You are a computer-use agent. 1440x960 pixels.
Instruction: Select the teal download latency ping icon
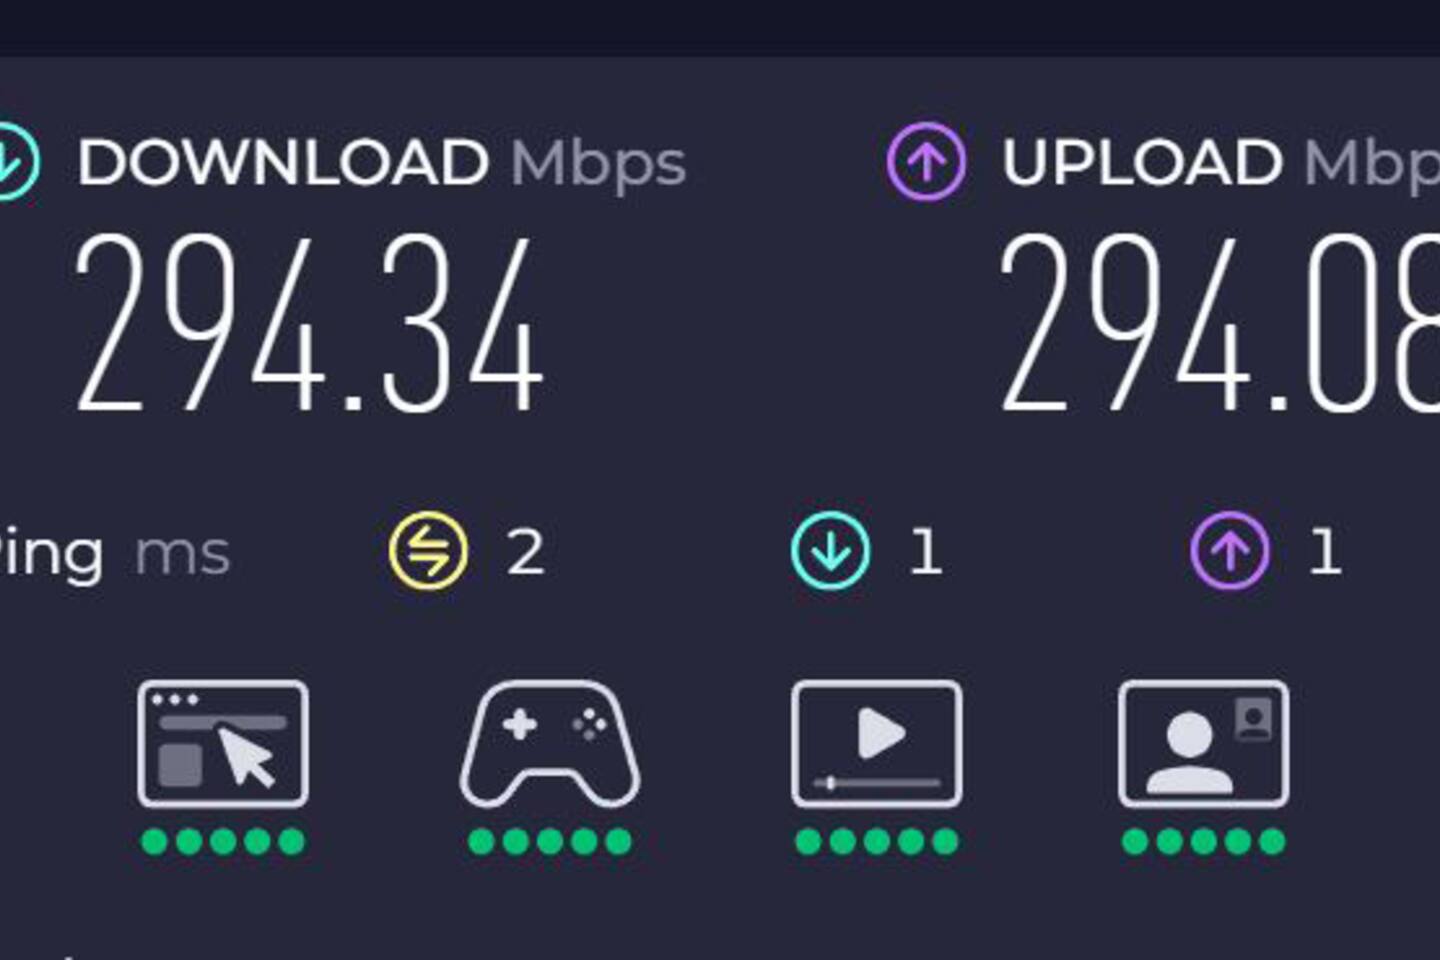830,551
